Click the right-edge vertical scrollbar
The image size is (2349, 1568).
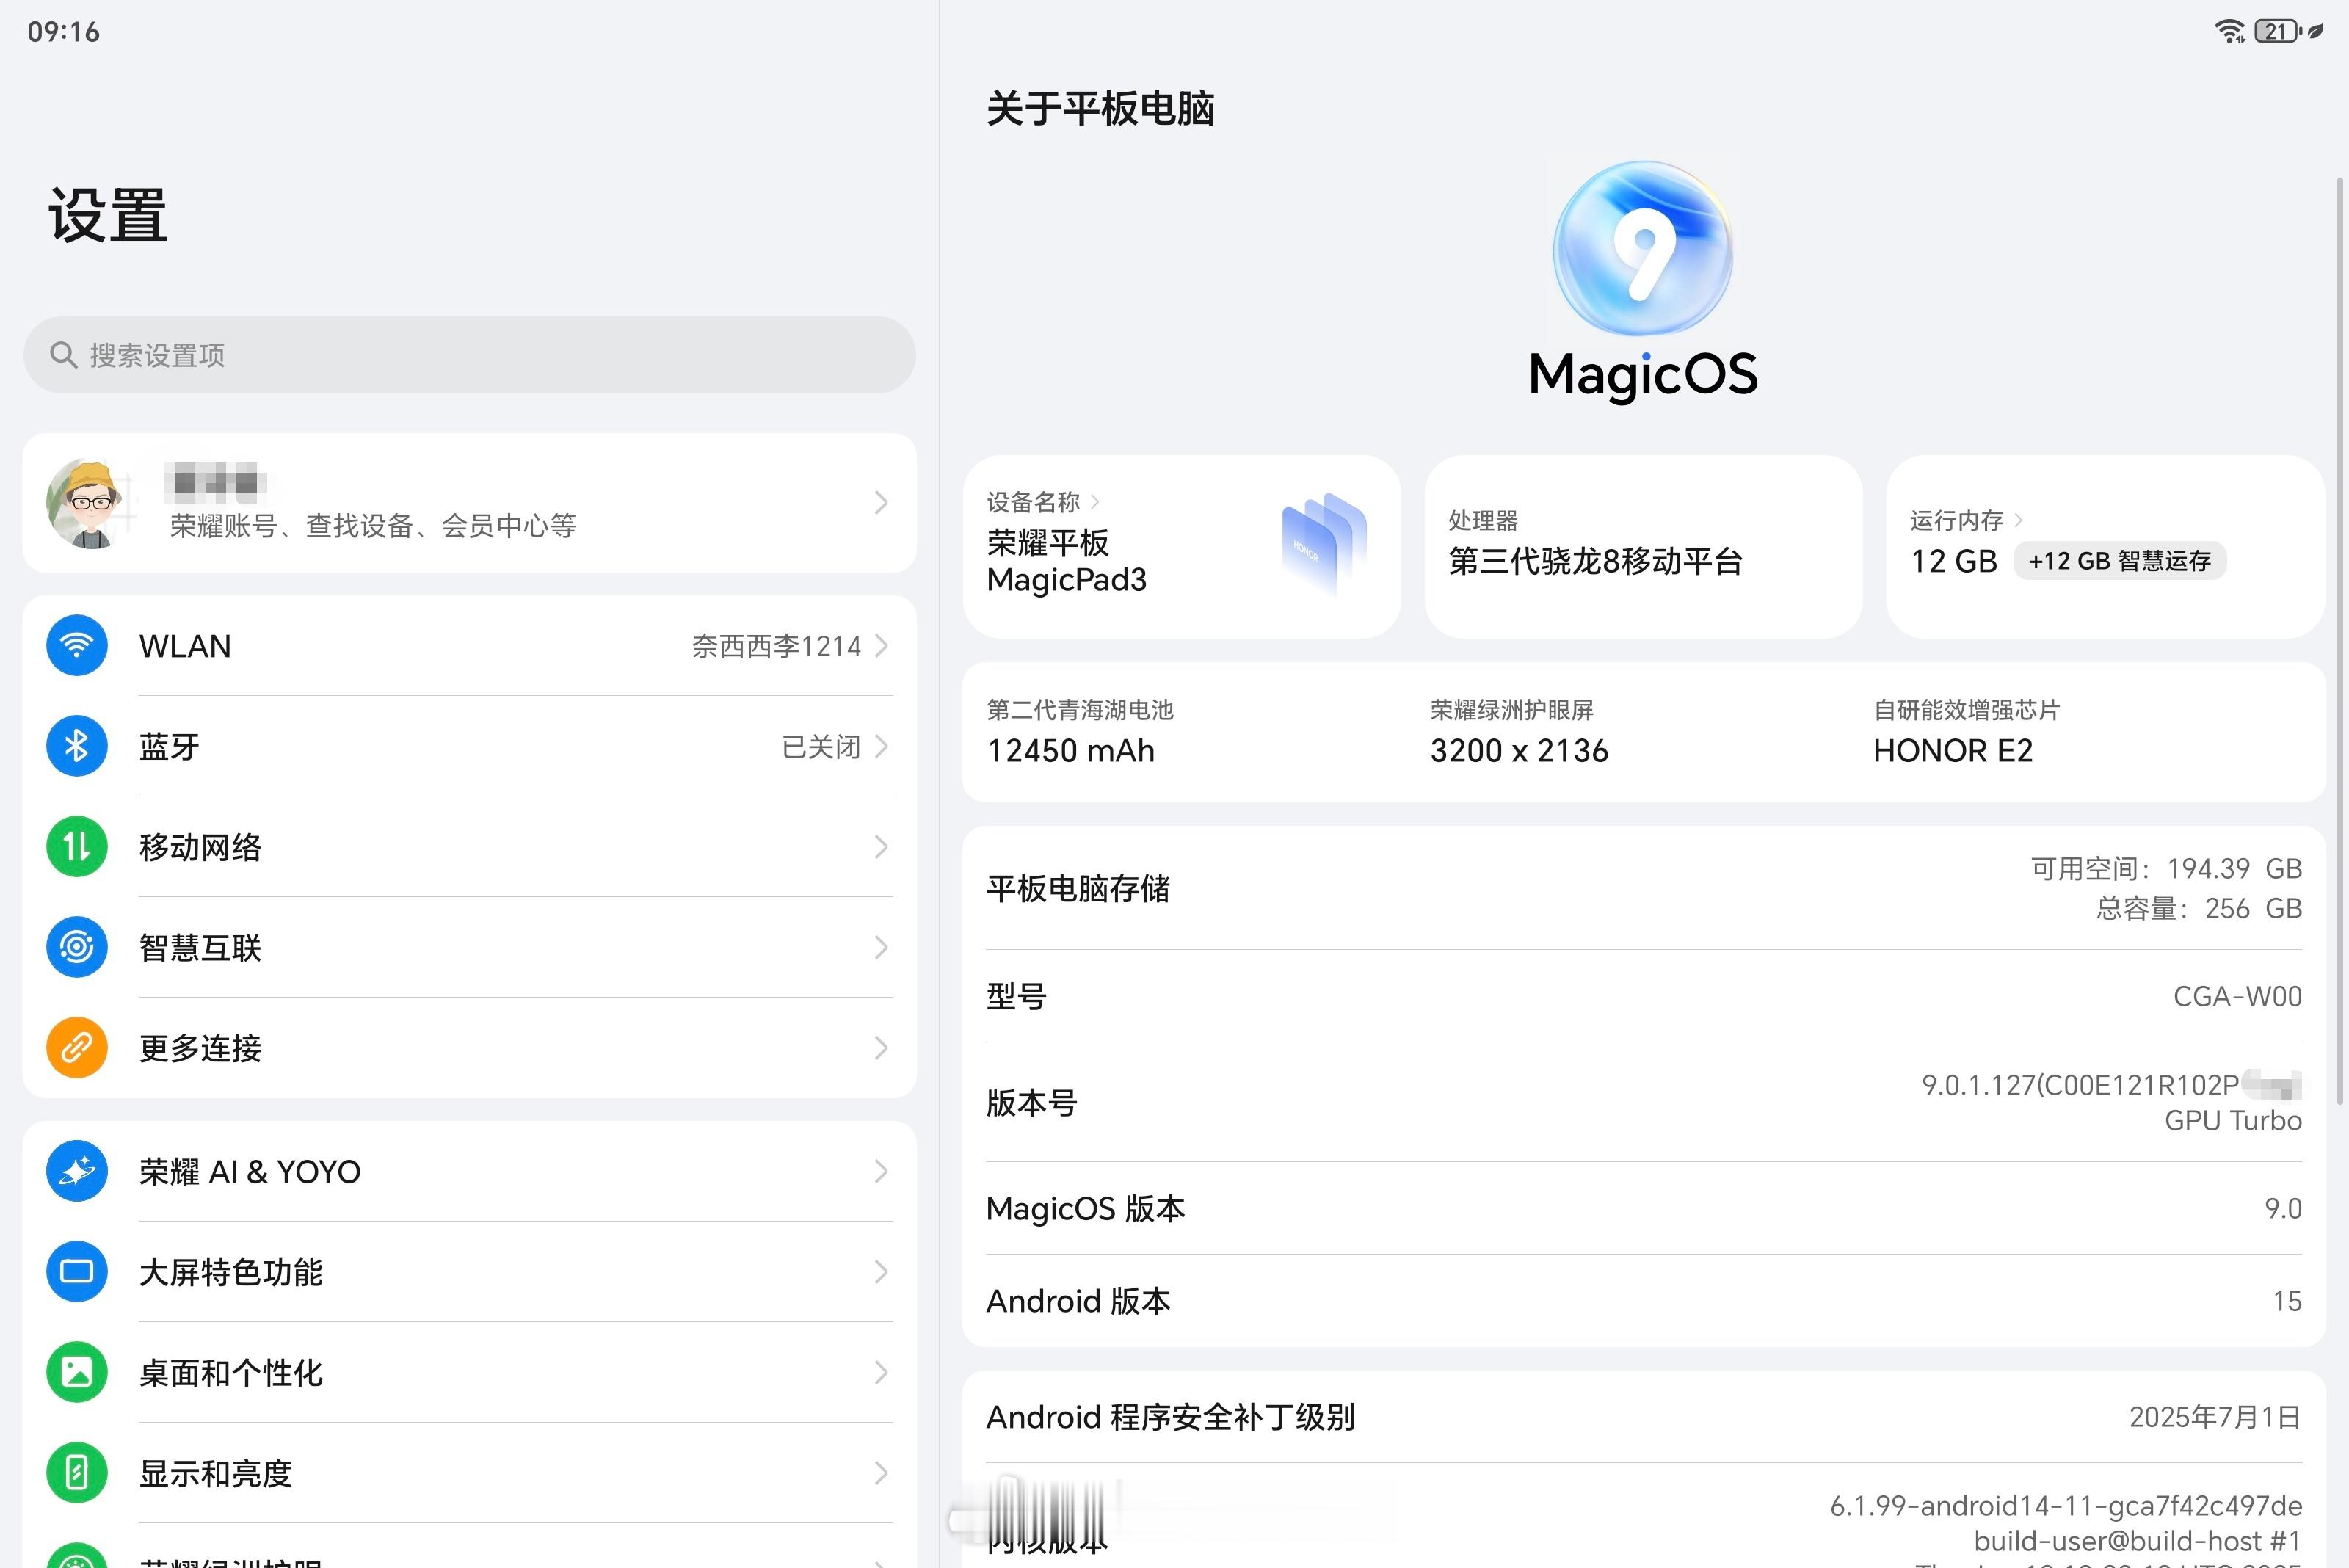tap(2340, 640)
